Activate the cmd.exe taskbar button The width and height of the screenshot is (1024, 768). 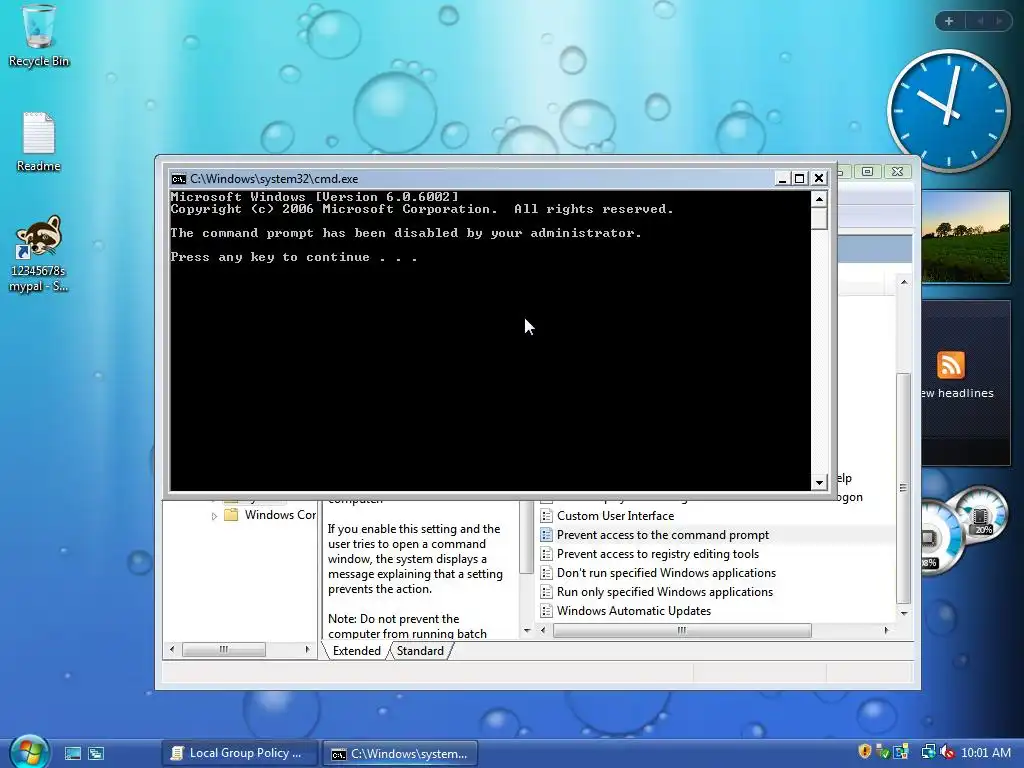[x=400, y=753]
